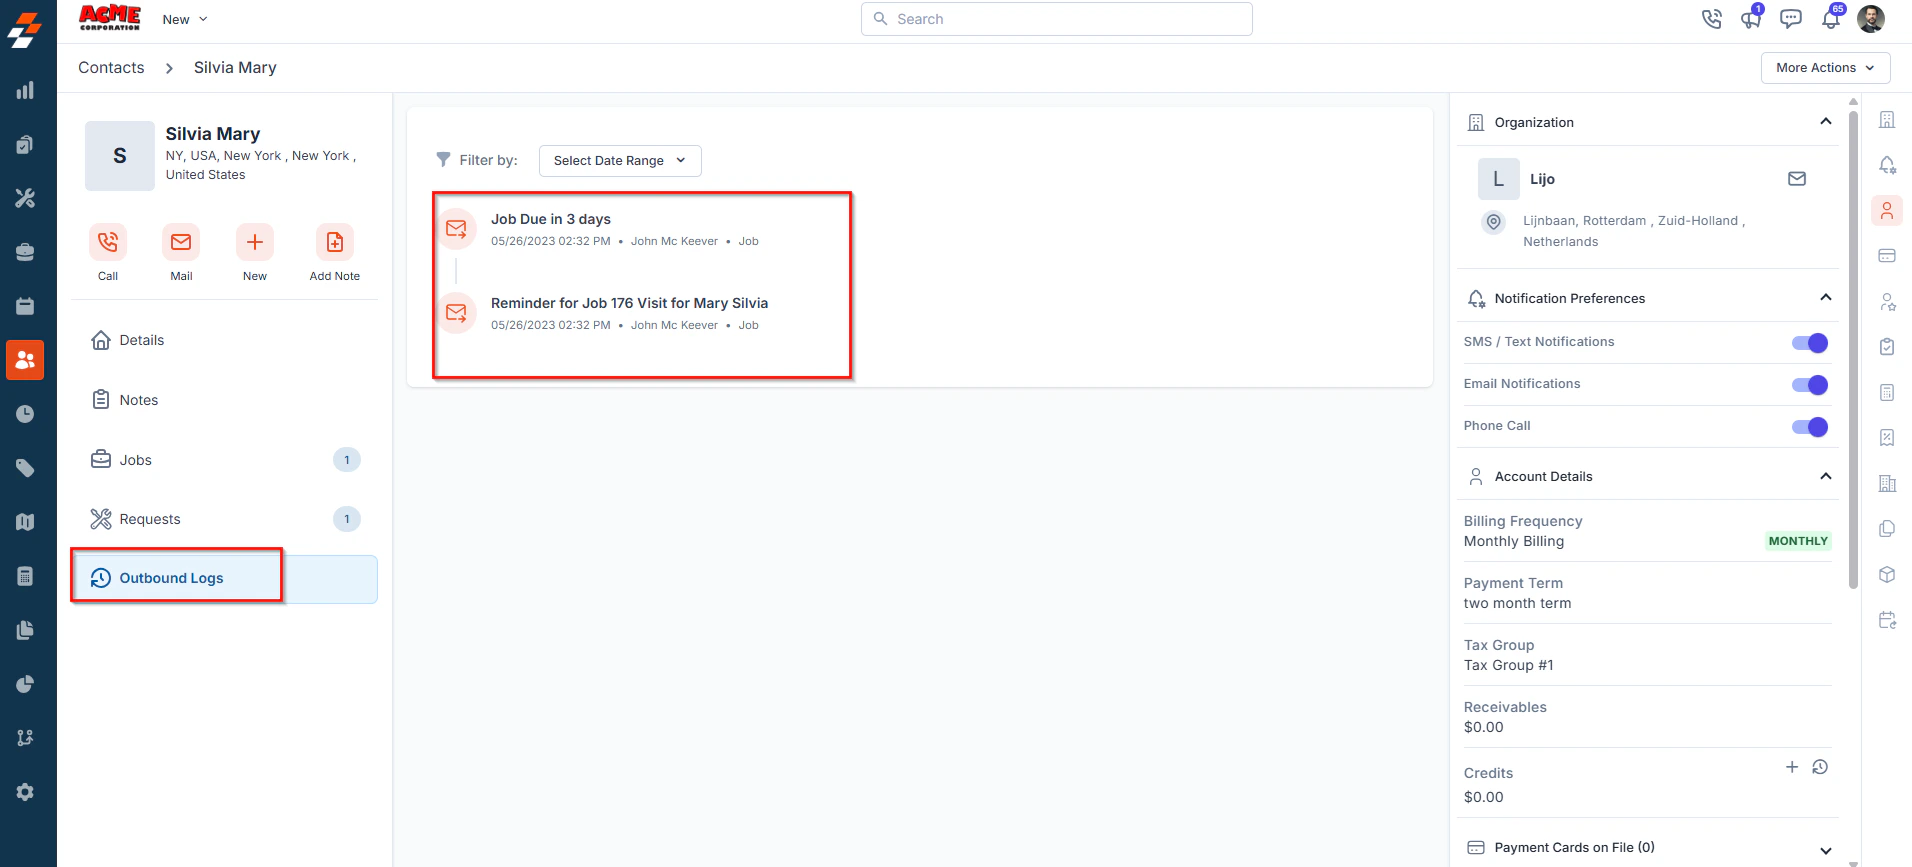This screenshot has height=867, width=1912.
Task: Open the price tag icon in left sidebar
Action: [26, 468]
